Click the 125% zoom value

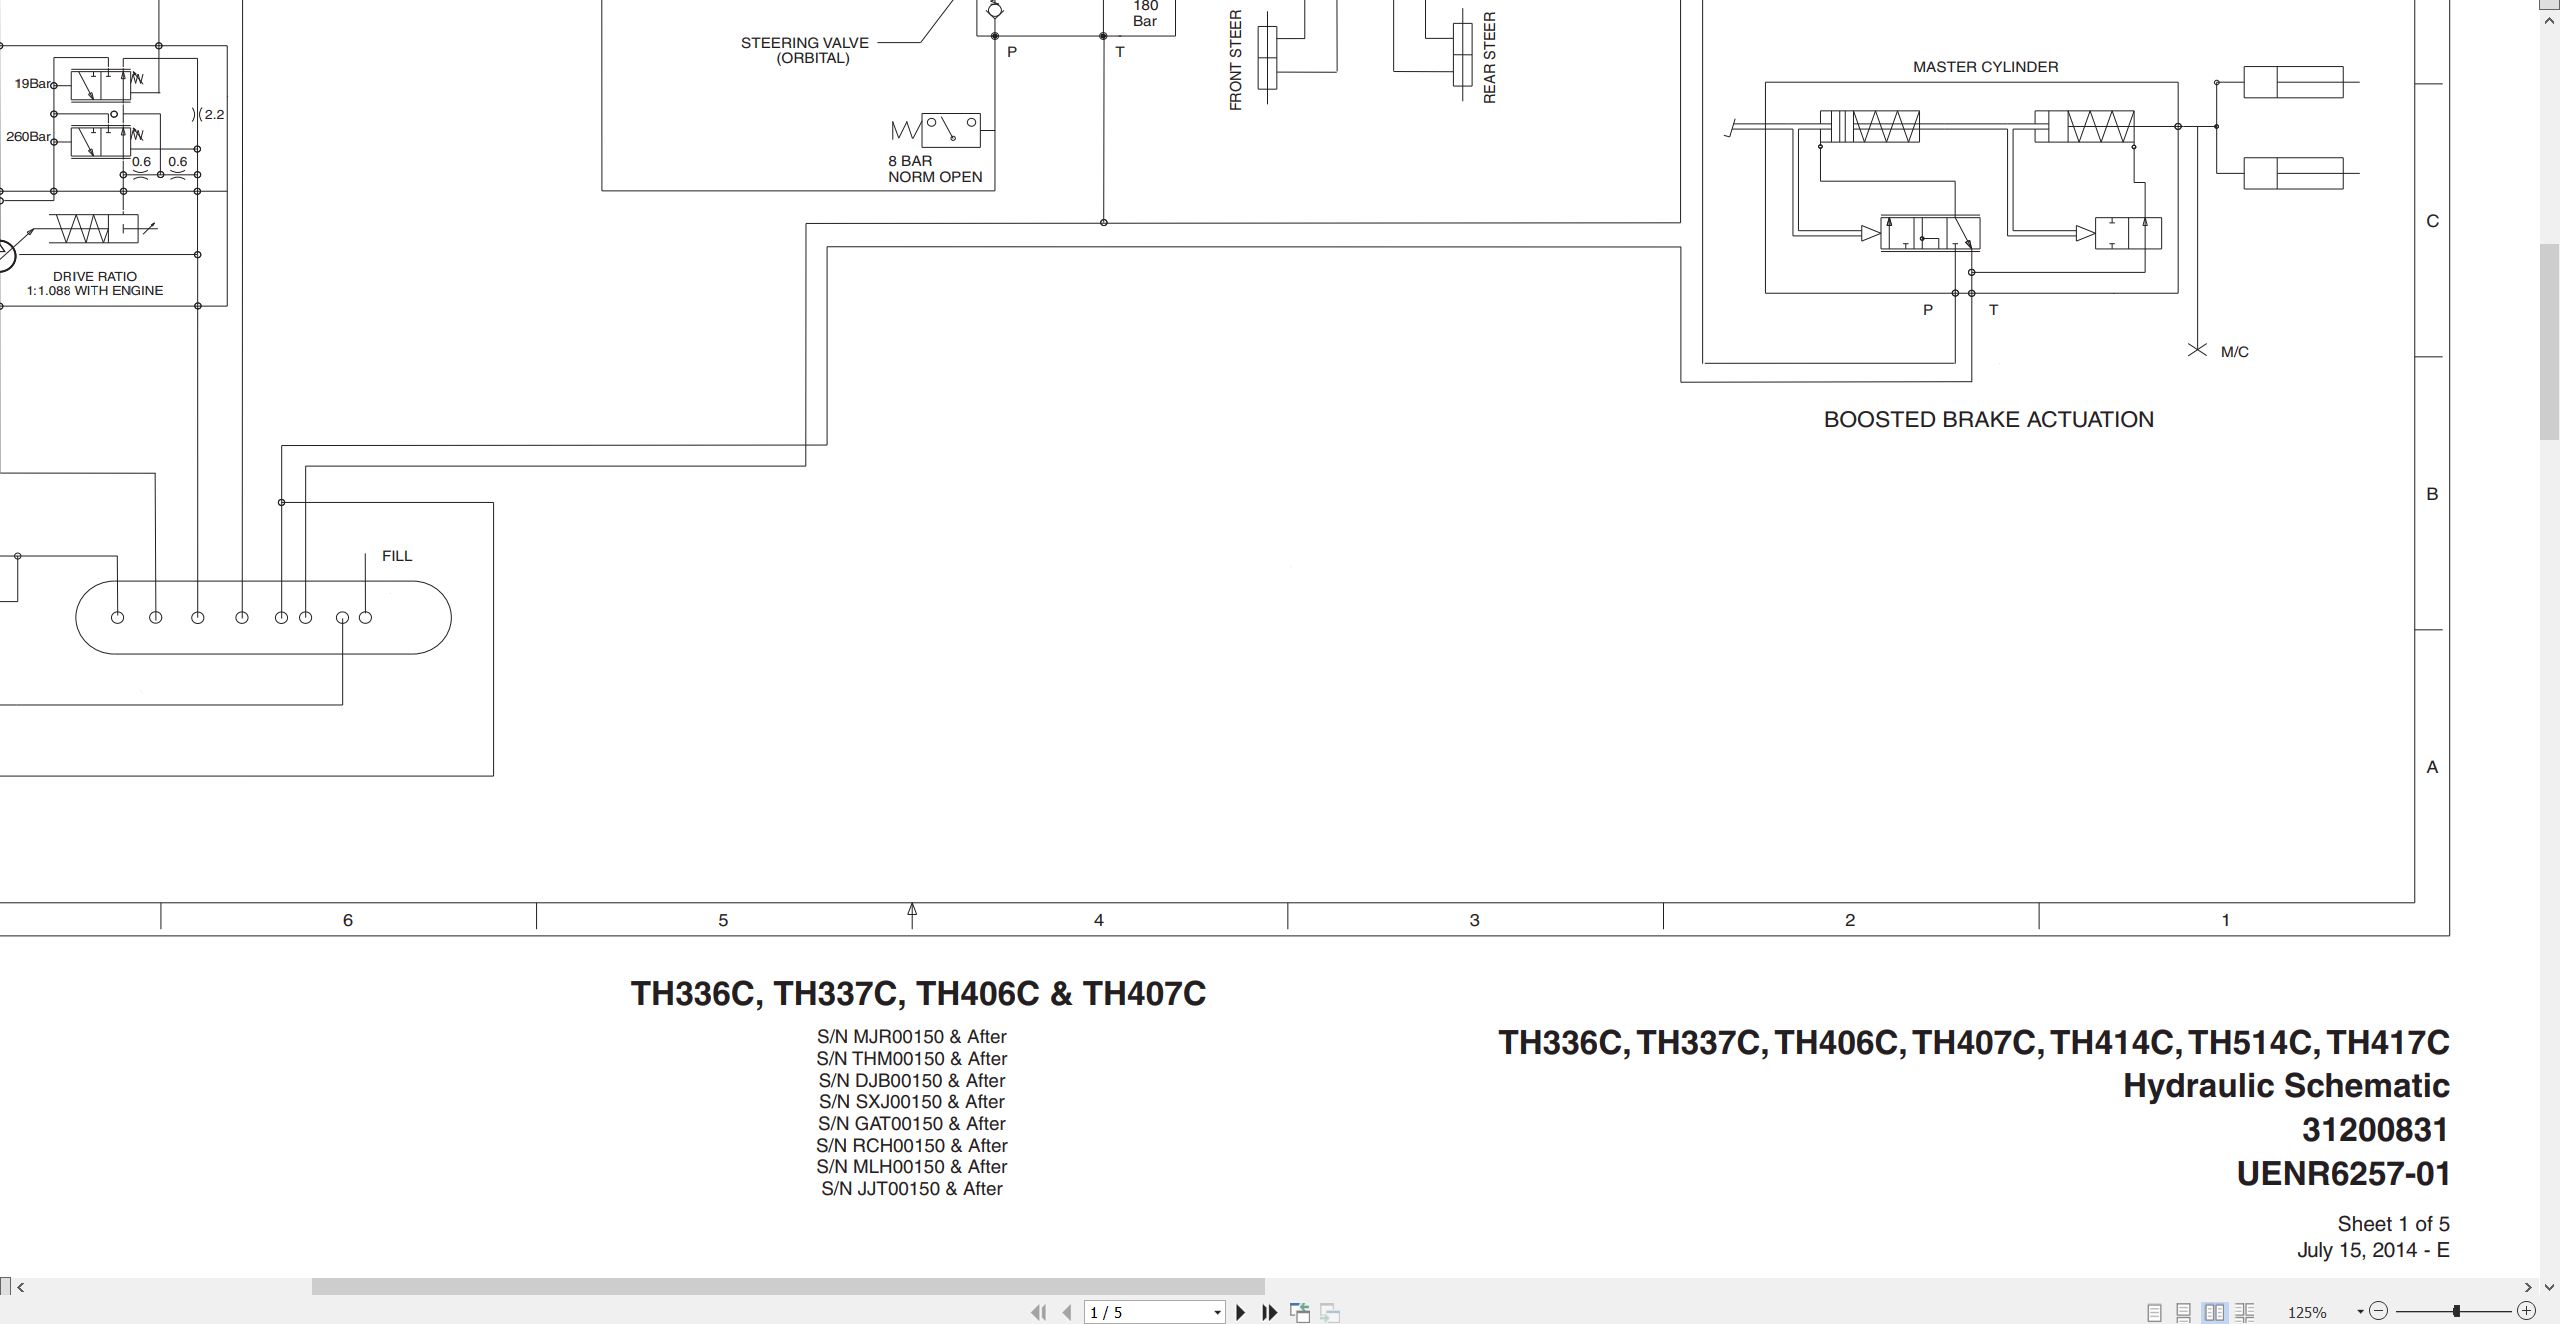(2306, 1312)
